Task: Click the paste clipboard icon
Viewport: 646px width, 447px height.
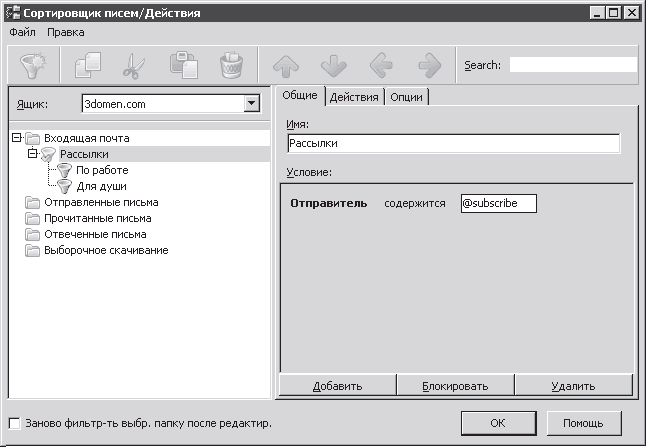Action: coord(183,65)
